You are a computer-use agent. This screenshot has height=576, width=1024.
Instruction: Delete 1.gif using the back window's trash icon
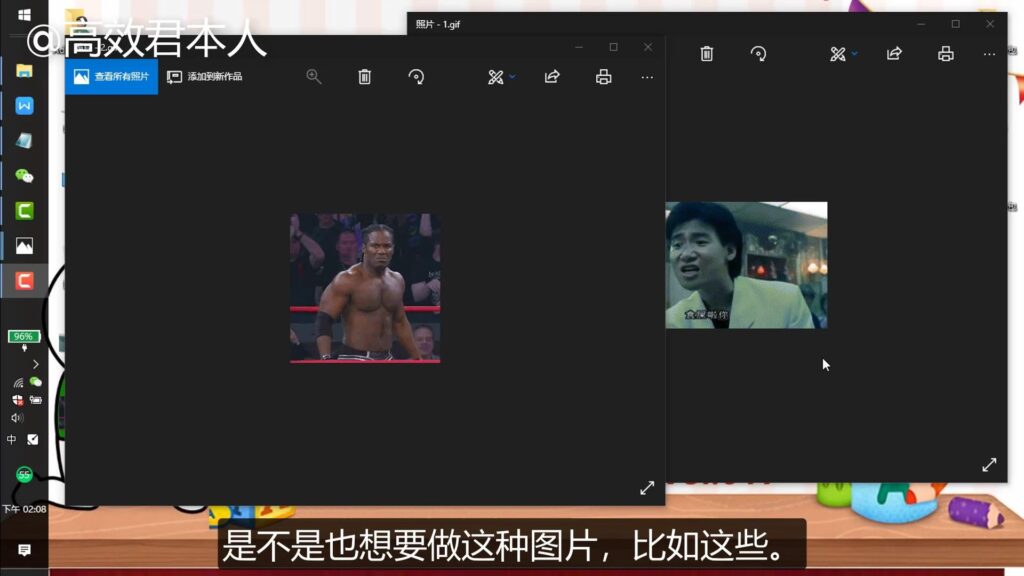[x=707, y=54]
